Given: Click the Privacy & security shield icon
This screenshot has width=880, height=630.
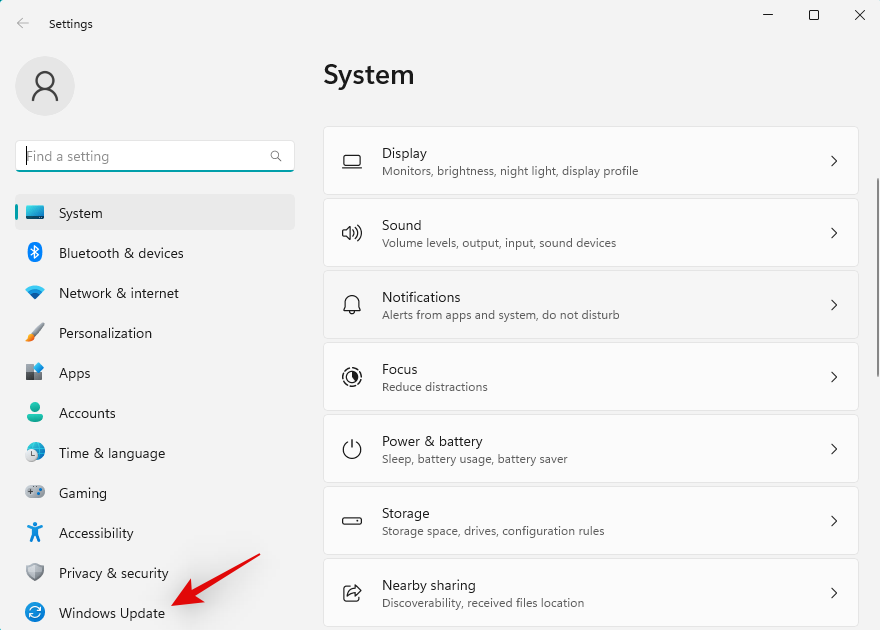Looking at the screenshot, I should pos(35,572).
